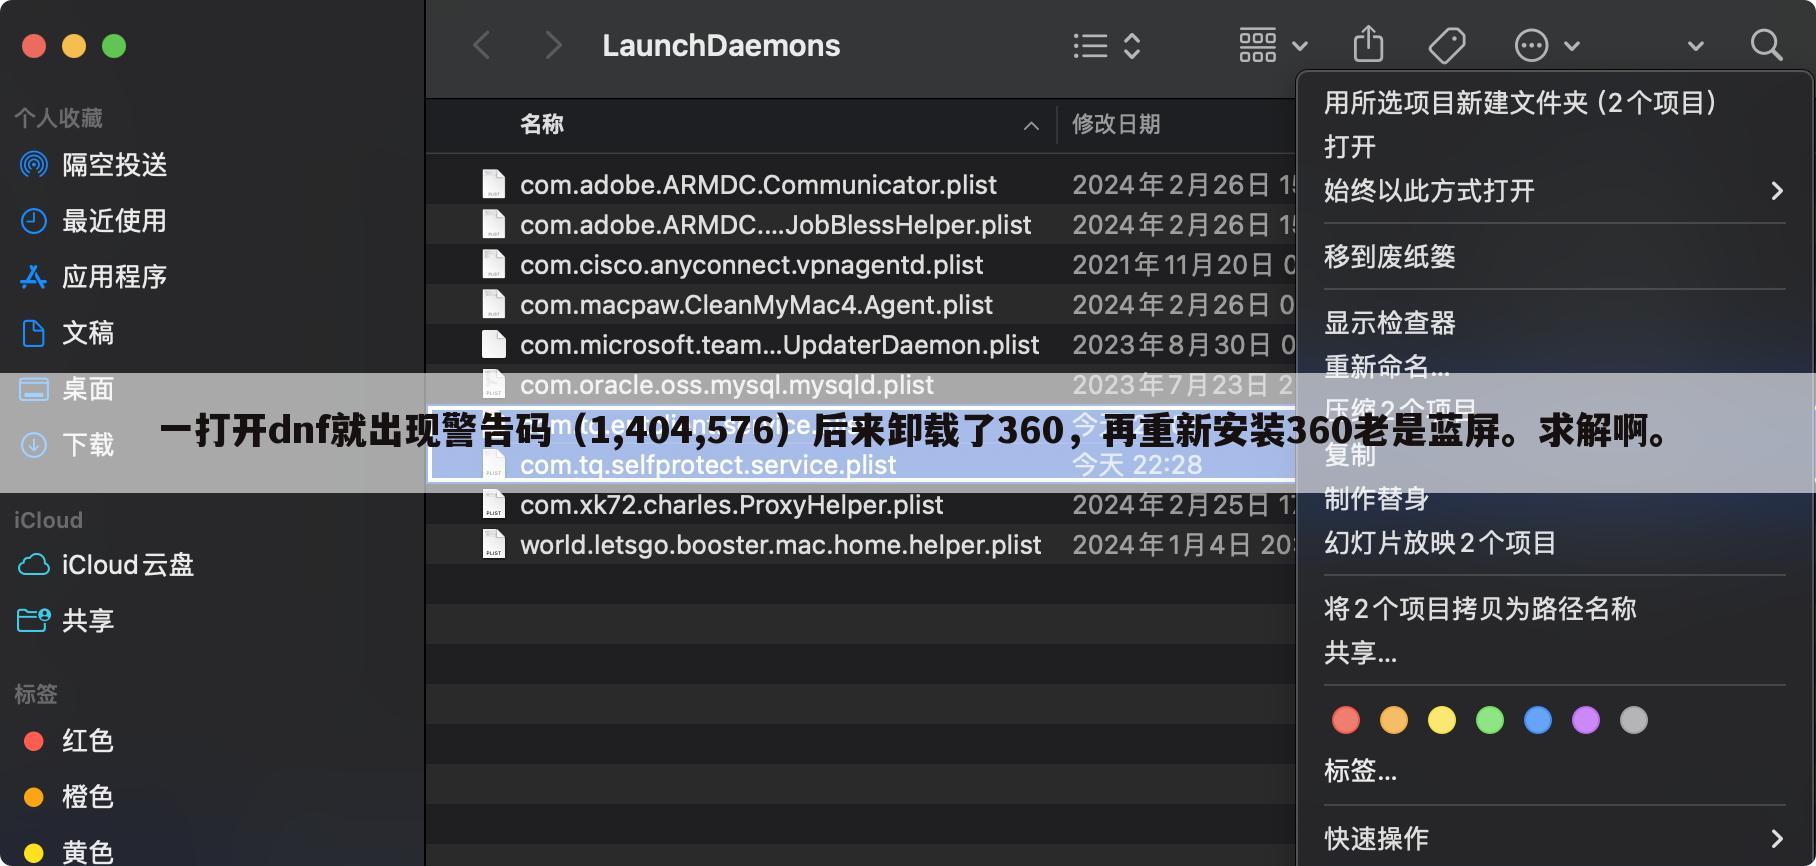The height and width of the screenshot is (866, 1816).
Task: Choose 移到废纸篓 in context menu
Action: coord(1390,257)
